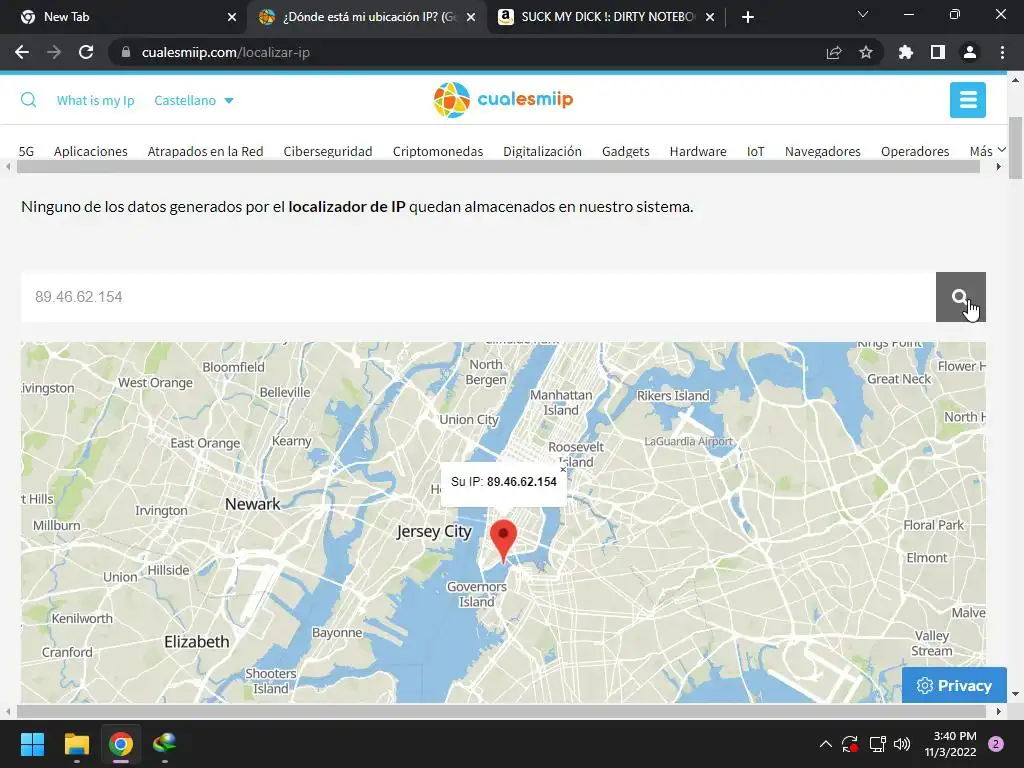Screen dimensions: 1024x768
Task: Close the cualesmiip tab
Action: tap(471, 17)
